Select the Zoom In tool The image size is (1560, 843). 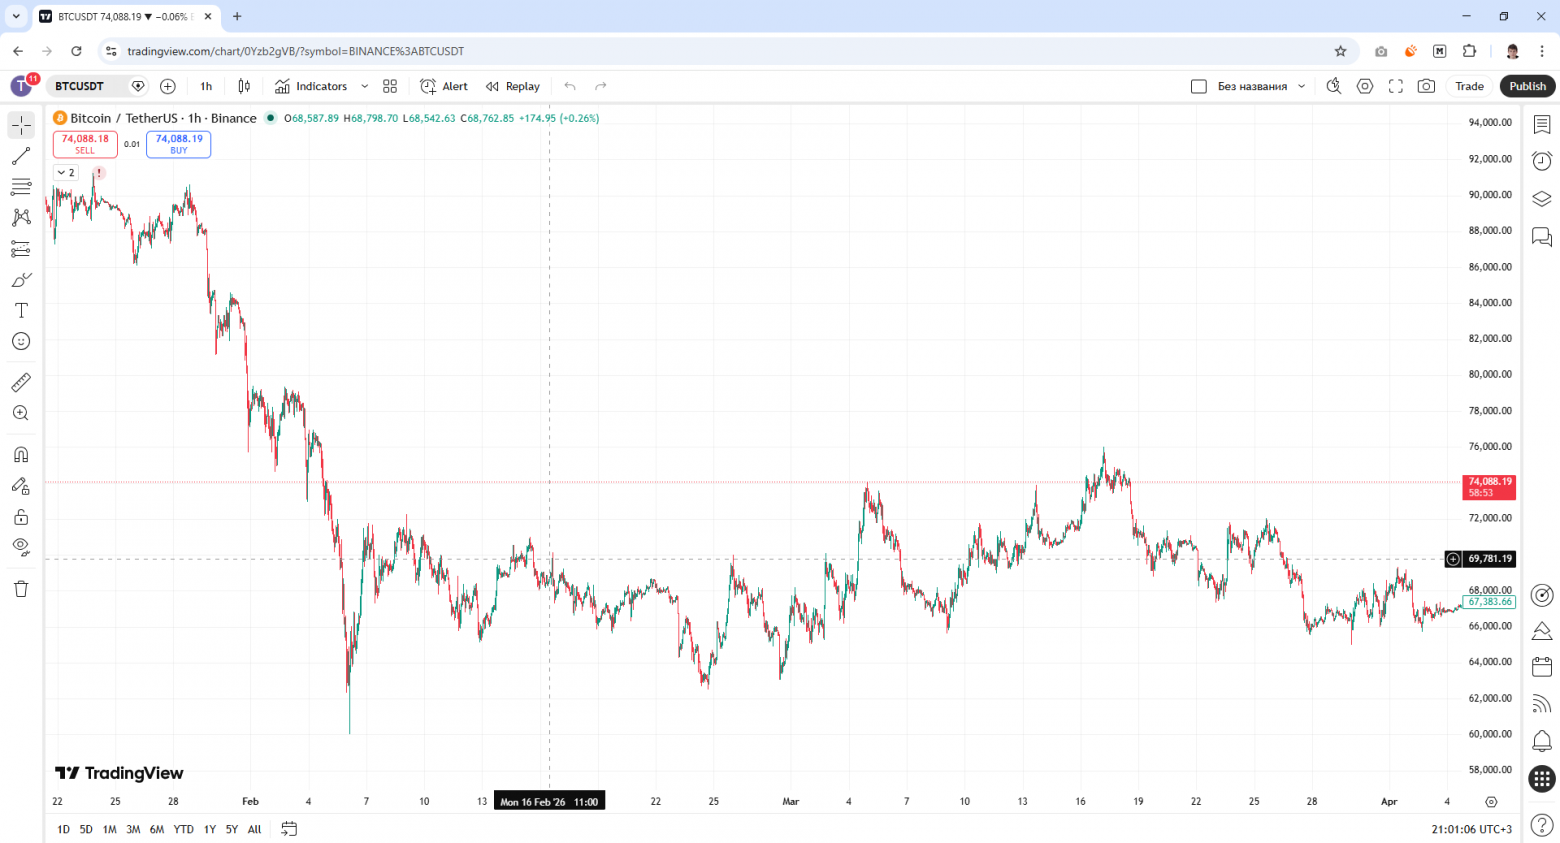(21, 413)
